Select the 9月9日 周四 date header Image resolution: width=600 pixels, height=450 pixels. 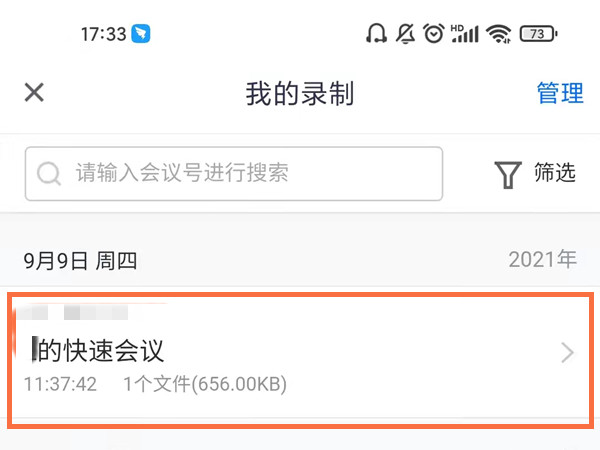click(x=80, y=261)
